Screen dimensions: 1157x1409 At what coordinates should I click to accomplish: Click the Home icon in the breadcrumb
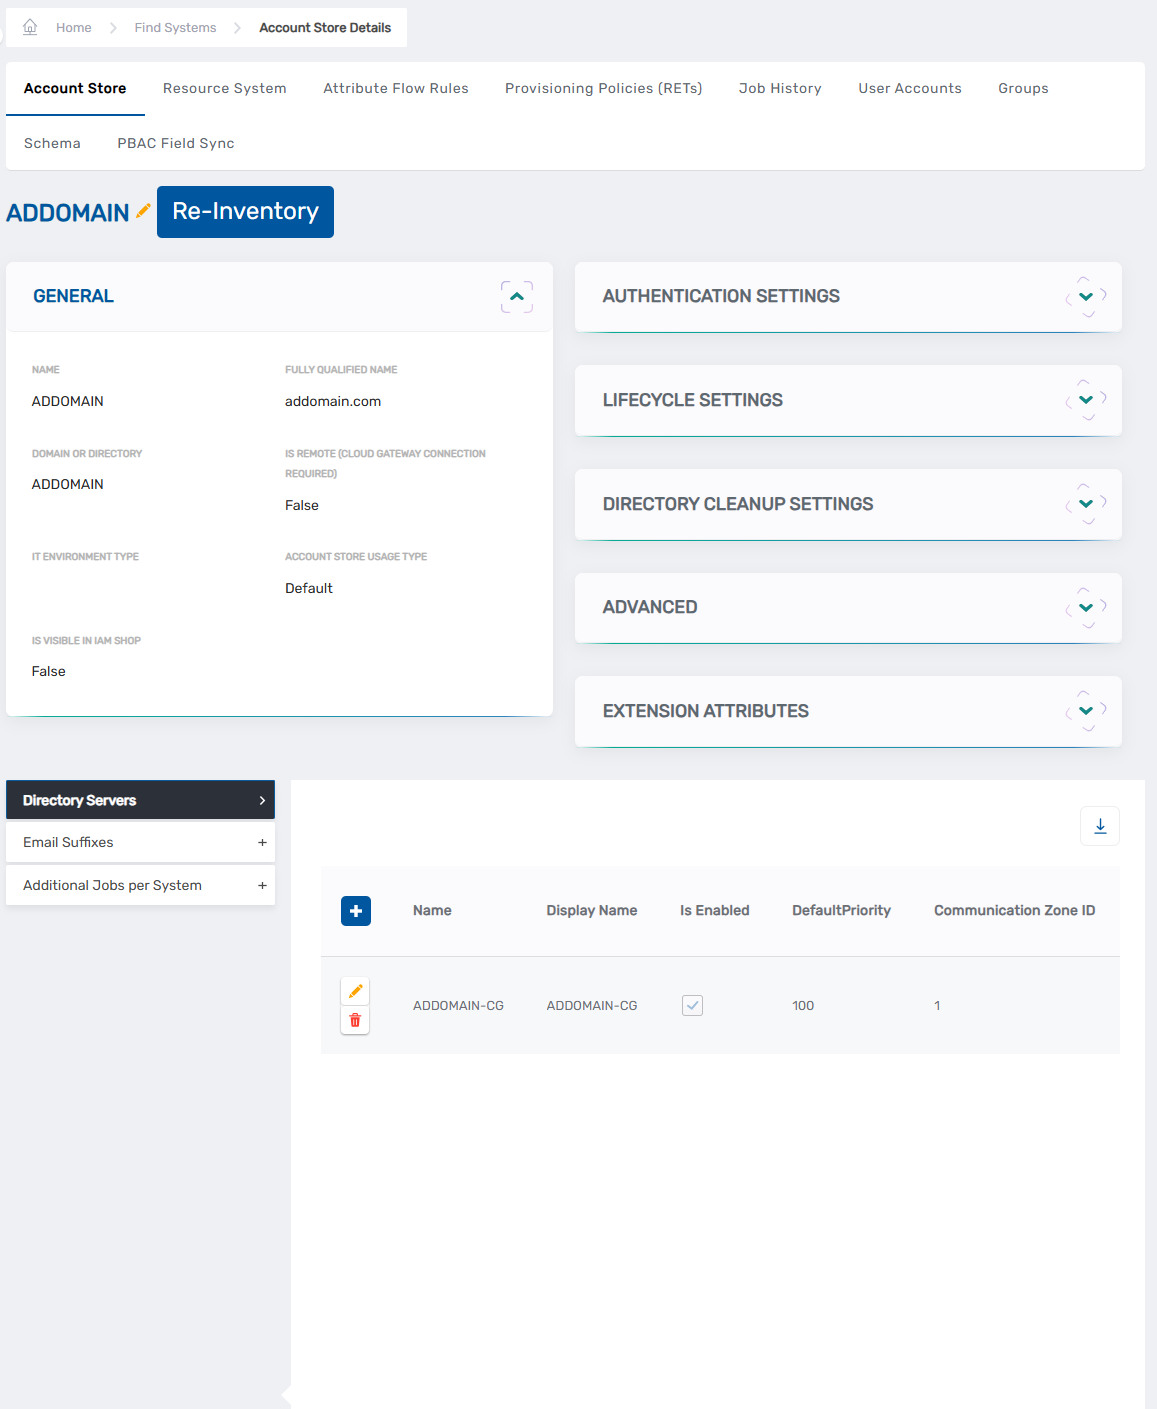coord(30,27)
